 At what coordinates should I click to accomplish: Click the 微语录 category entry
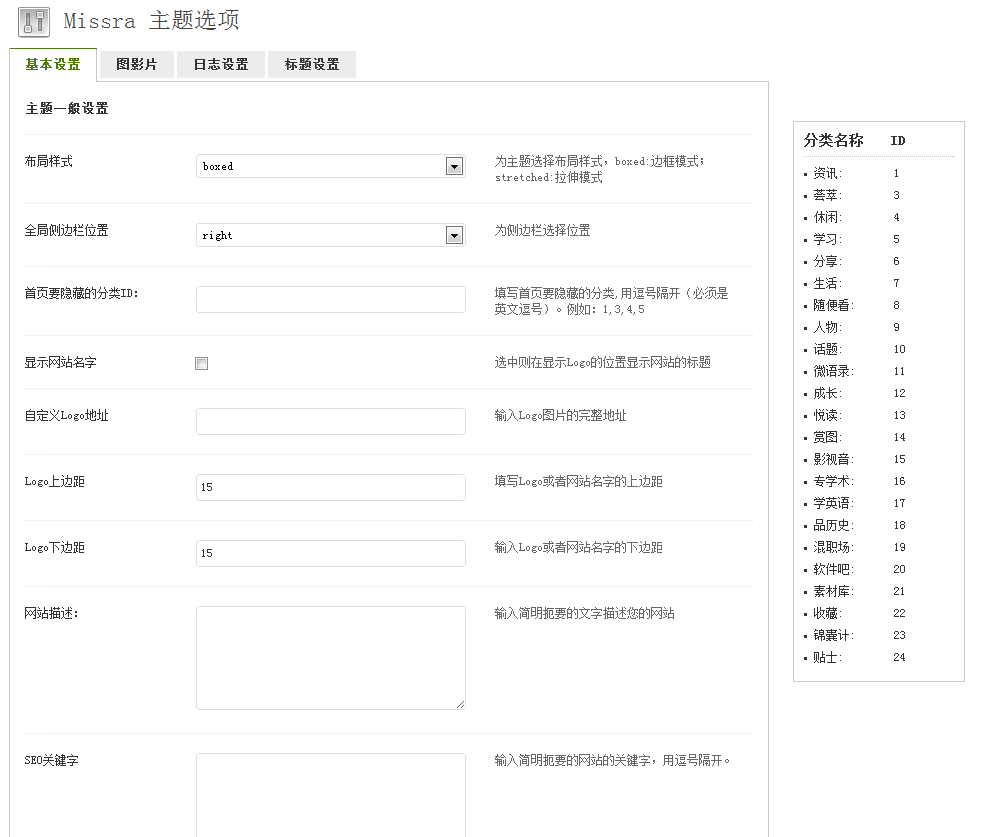pos(833,372)
